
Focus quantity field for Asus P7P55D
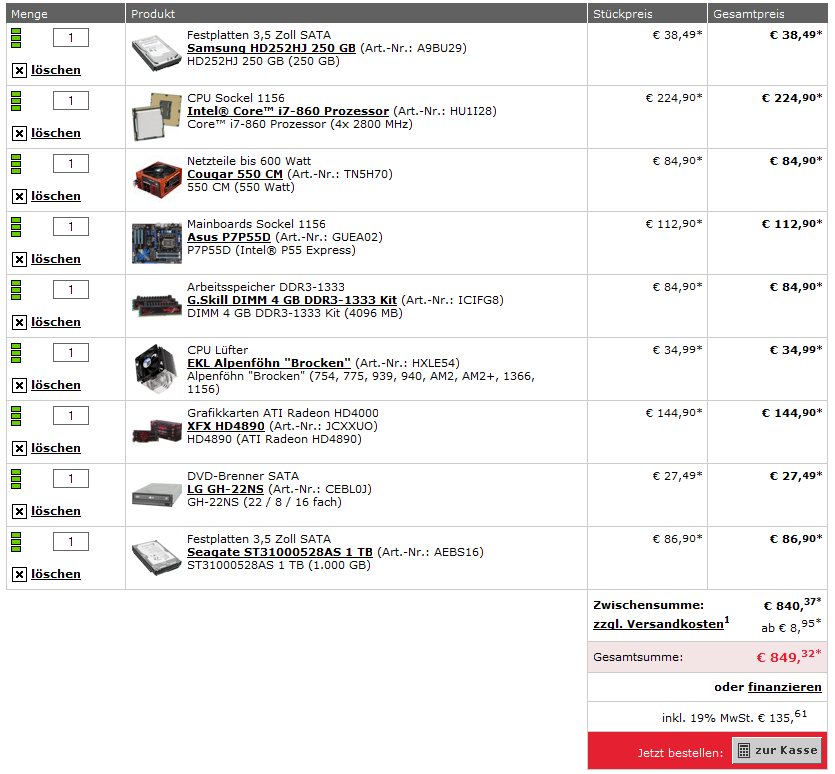pyautogui.click(x=71, y=227)
